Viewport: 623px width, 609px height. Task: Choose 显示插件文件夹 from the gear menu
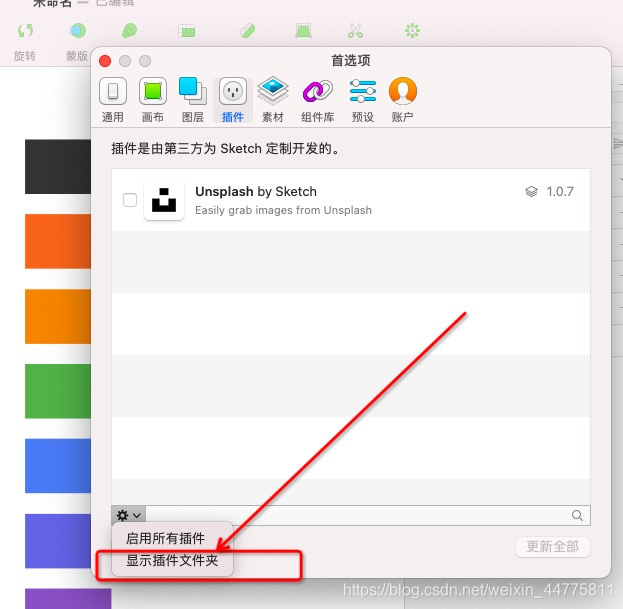pos(172,561)
